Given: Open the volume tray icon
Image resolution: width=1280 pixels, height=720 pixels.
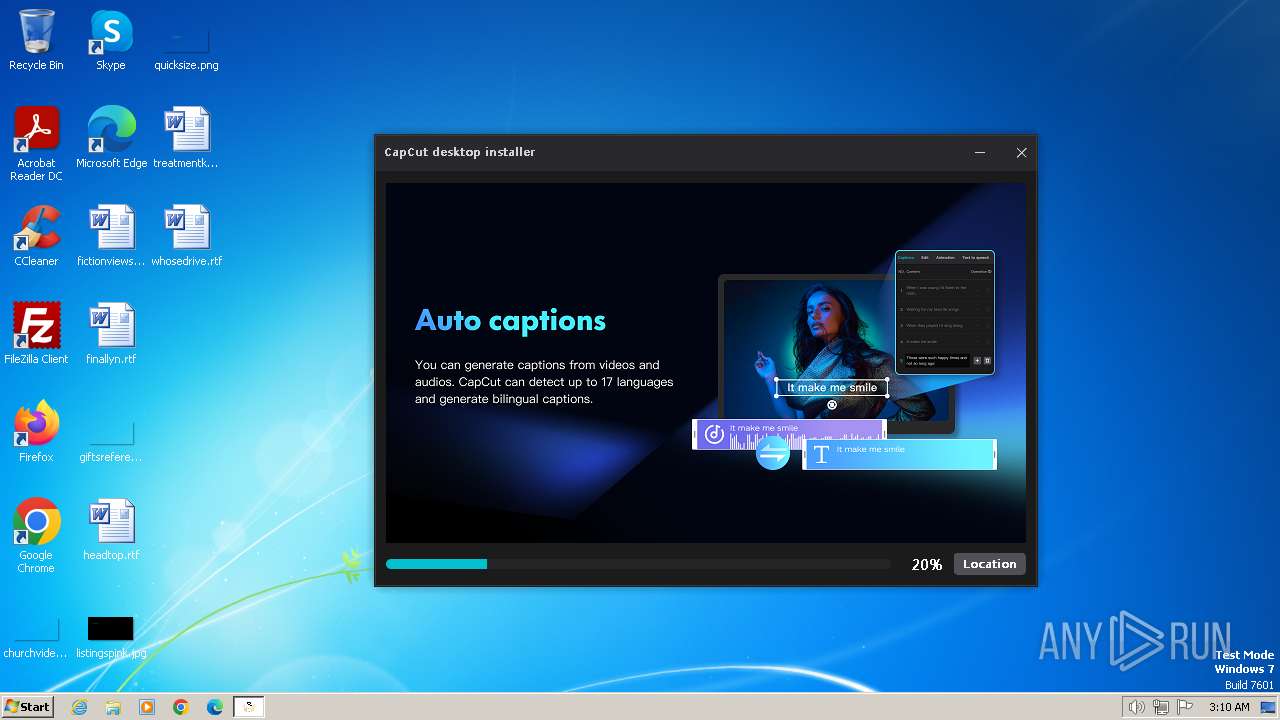Looking at the screenshot, I should point(1137,707).
